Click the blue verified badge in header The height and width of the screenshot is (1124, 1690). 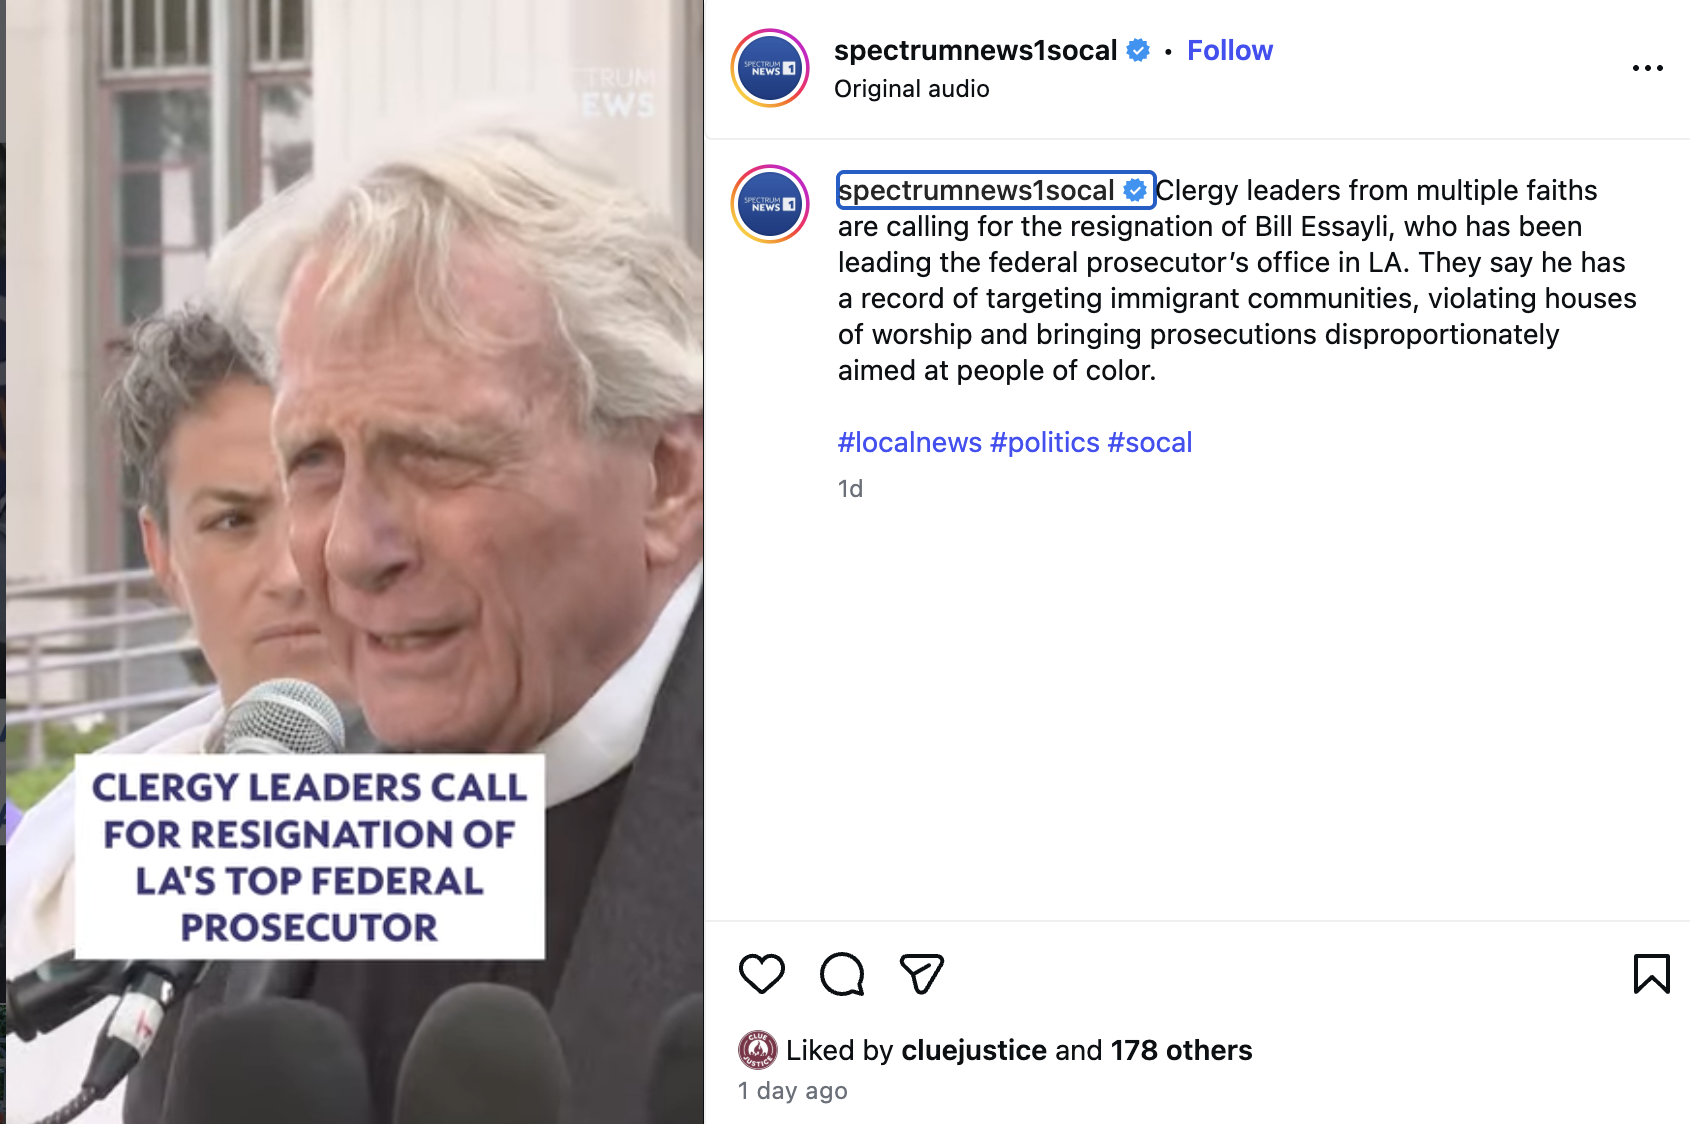1138,50
